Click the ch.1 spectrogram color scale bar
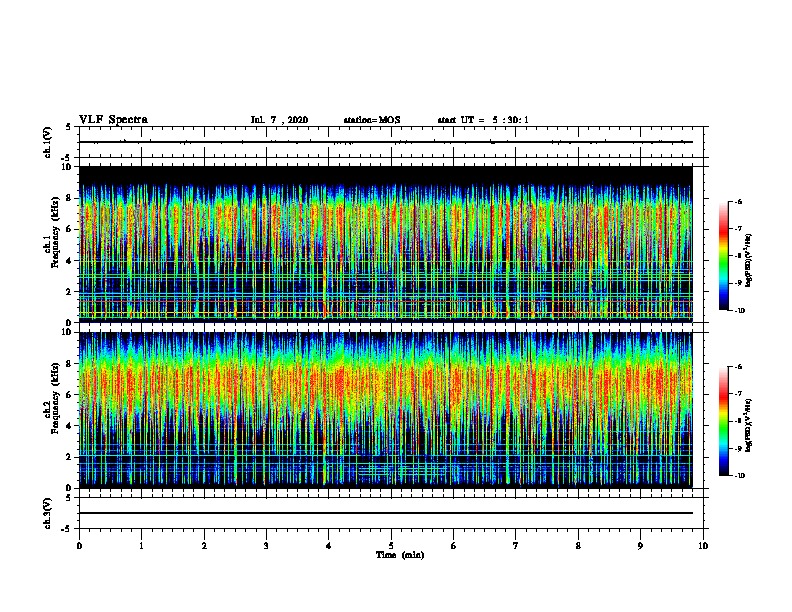The width and height of the screenshot is (792, 612). 723,256
